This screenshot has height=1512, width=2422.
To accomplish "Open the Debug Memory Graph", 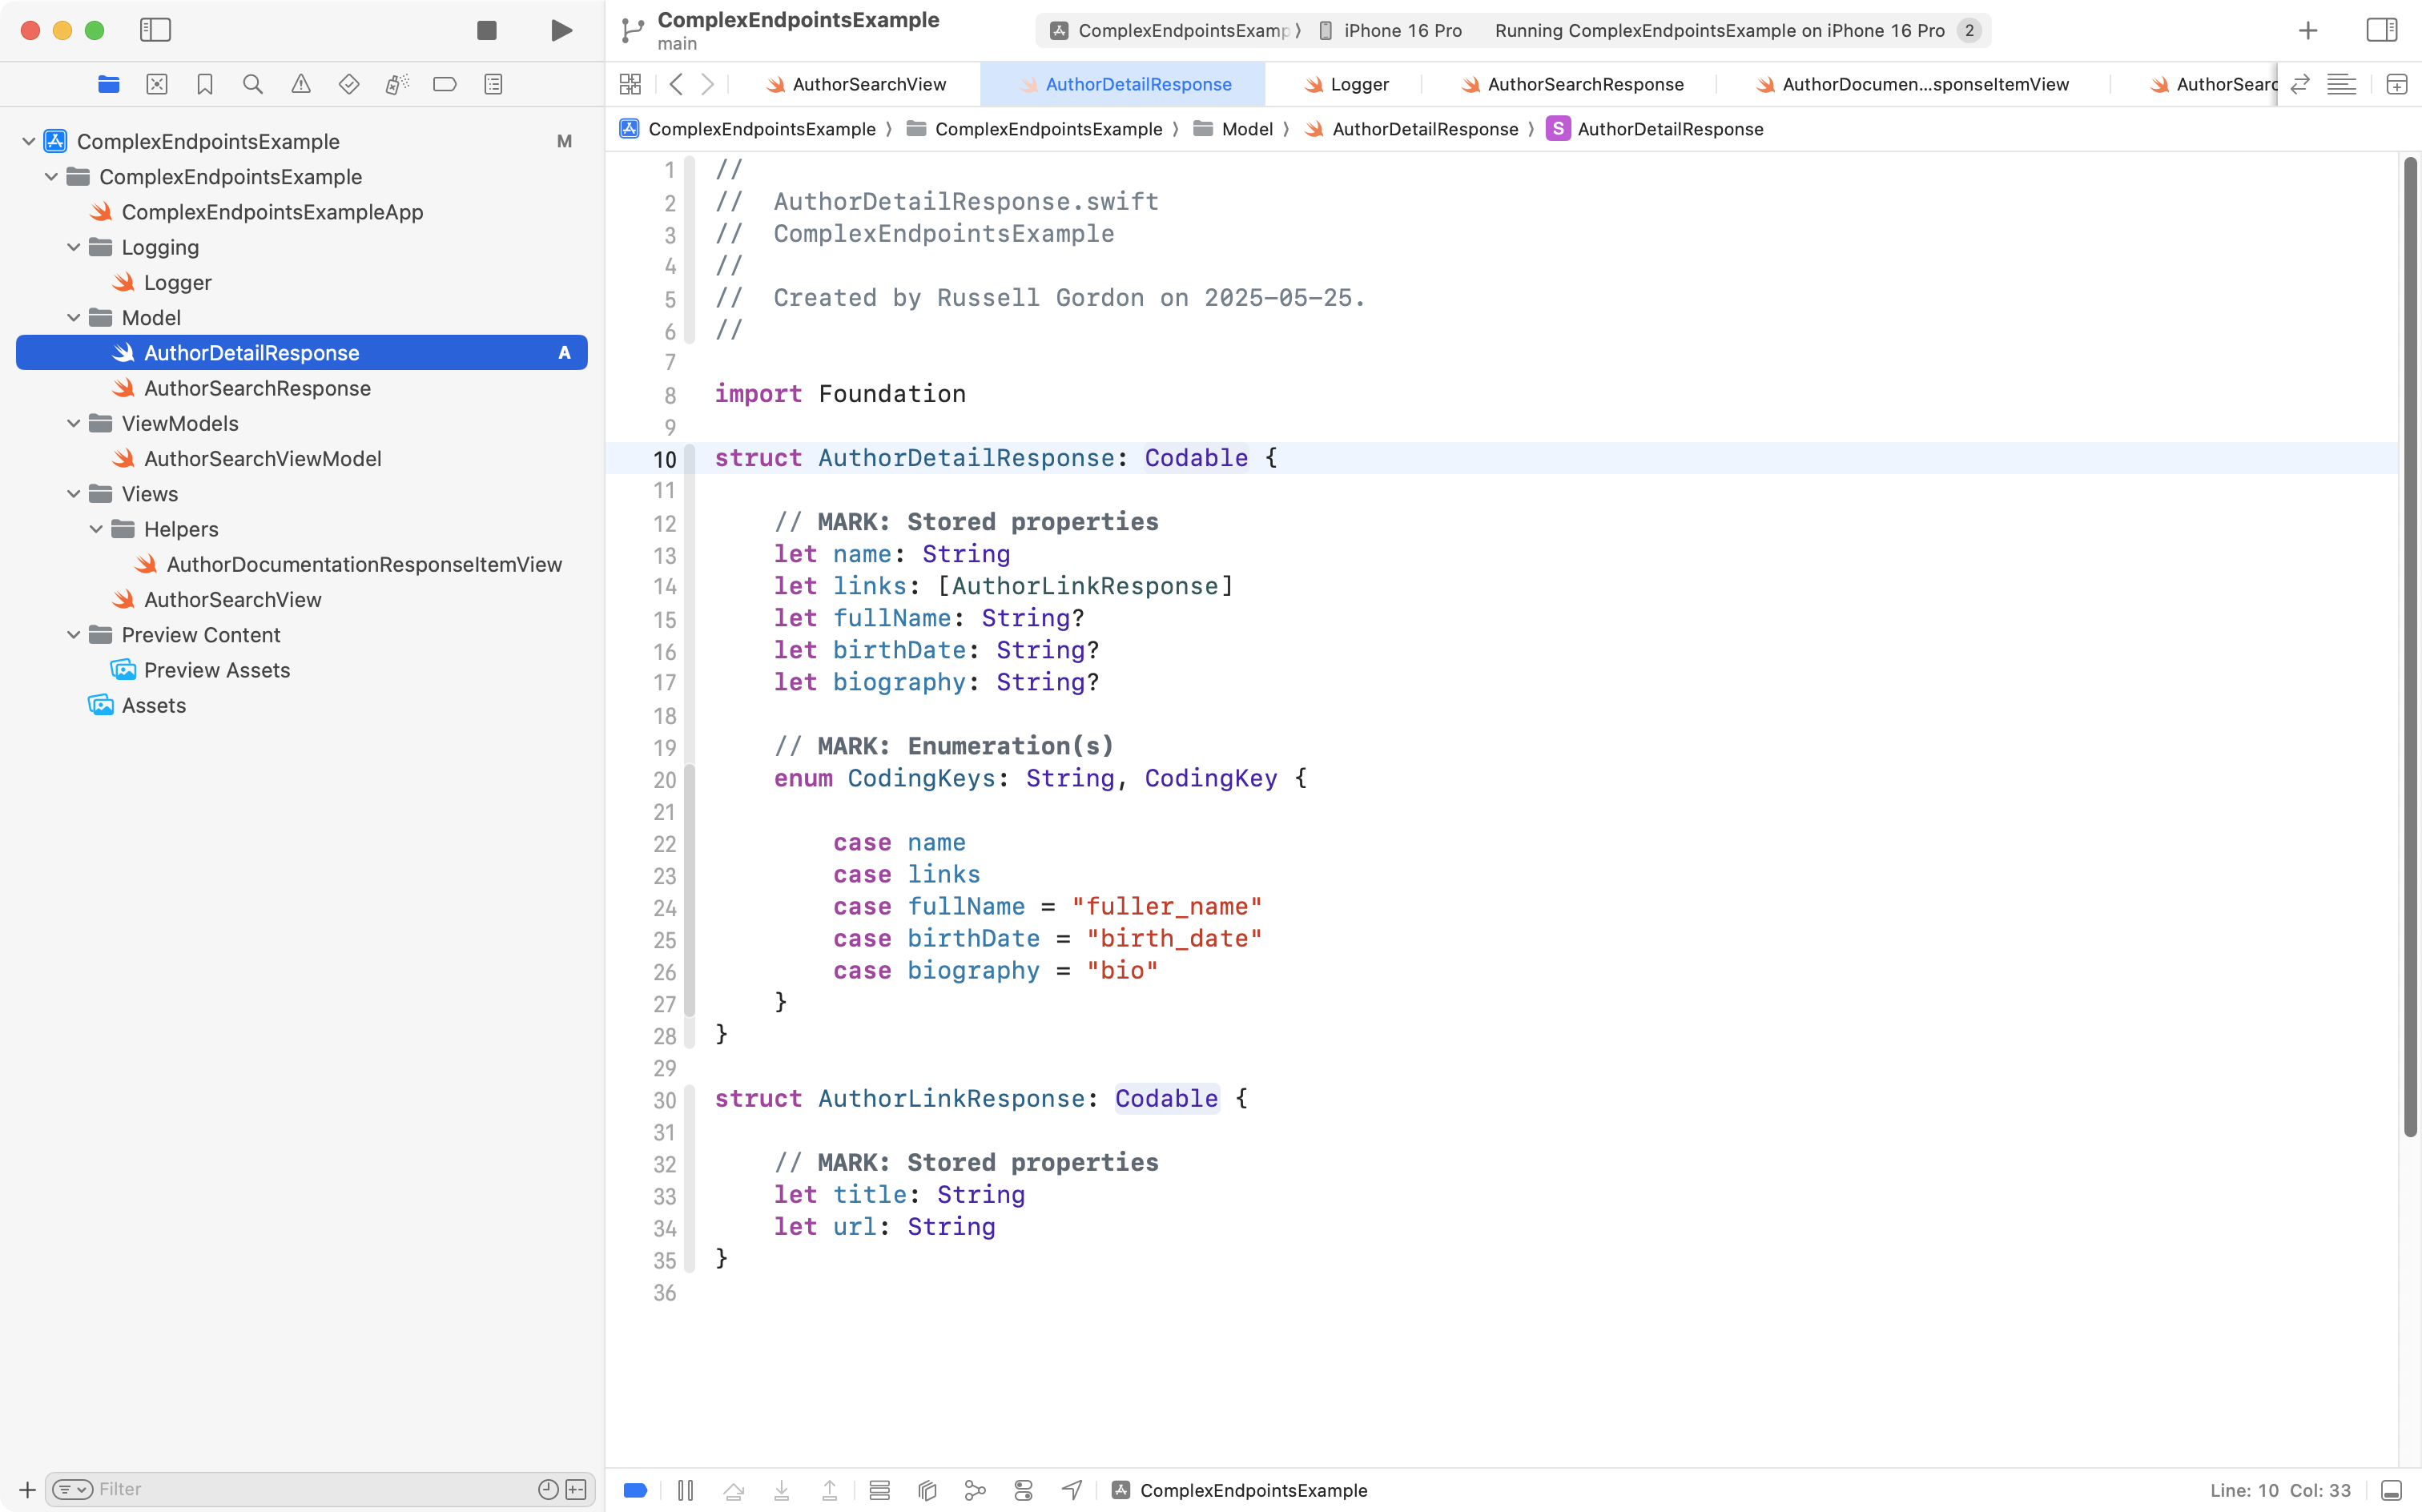I will [x=975, y=1490].
